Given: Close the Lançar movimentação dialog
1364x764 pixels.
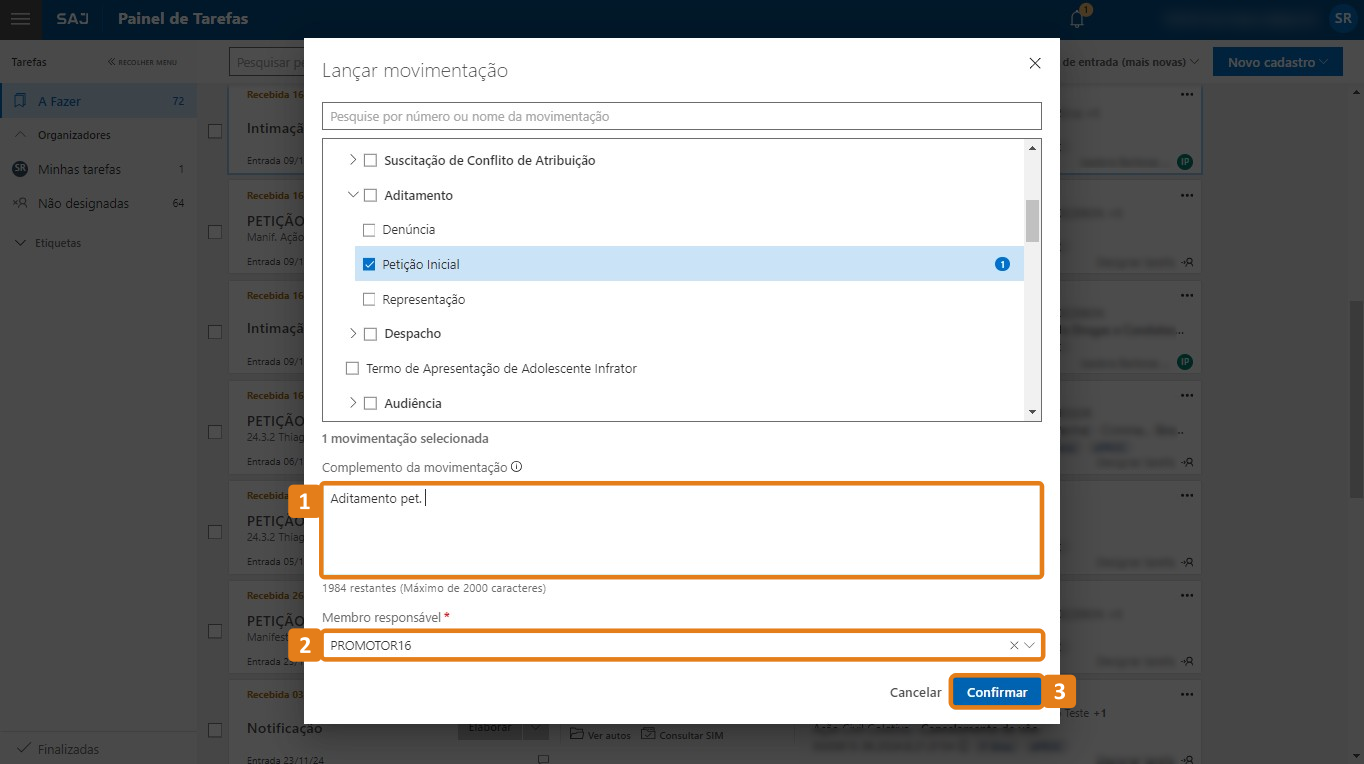Looking at the screenshot, I should 1035,63.
